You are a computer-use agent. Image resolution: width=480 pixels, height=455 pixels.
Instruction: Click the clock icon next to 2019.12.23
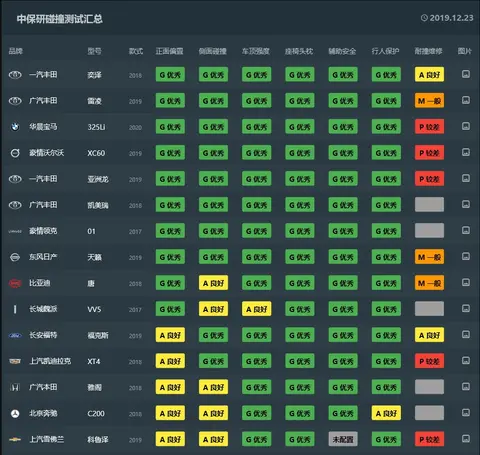point(424,18)
